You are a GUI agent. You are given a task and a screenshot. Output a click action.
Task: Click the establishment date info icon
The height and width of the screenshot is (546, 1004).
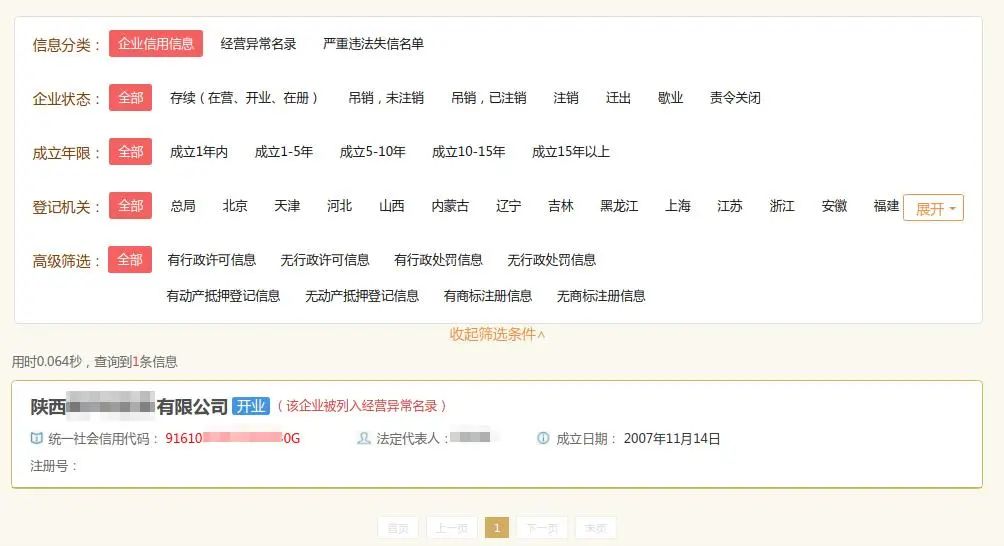pyautogui.click(x=543, y=438)
